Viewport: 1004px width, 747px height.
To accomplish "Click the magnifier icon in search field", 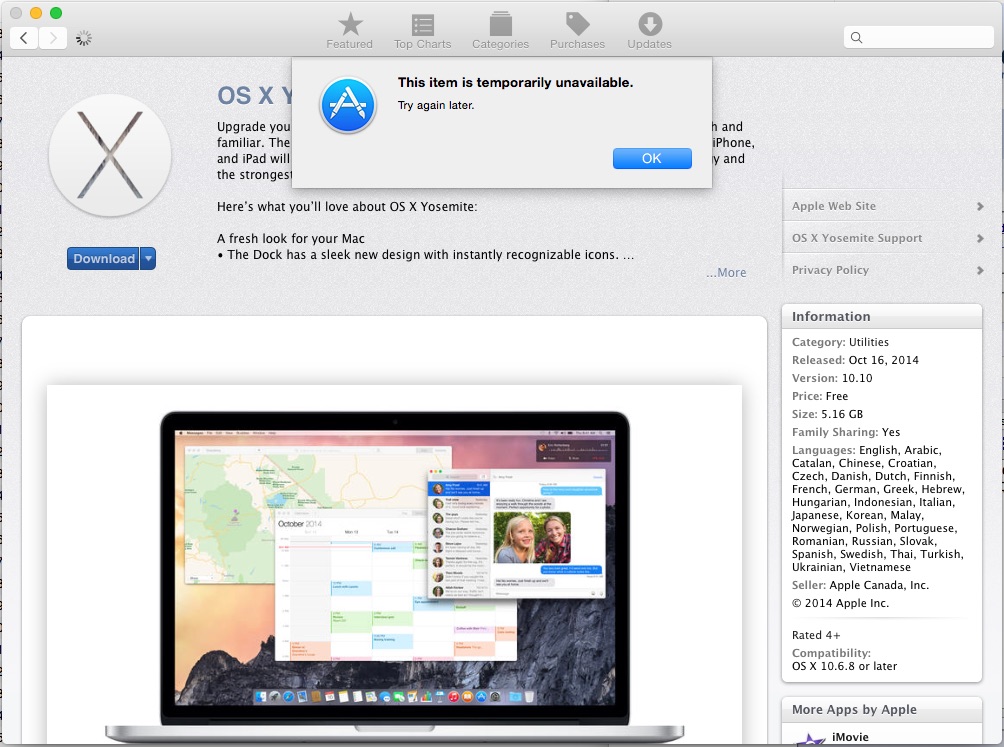I will click(x=856, y=38).
